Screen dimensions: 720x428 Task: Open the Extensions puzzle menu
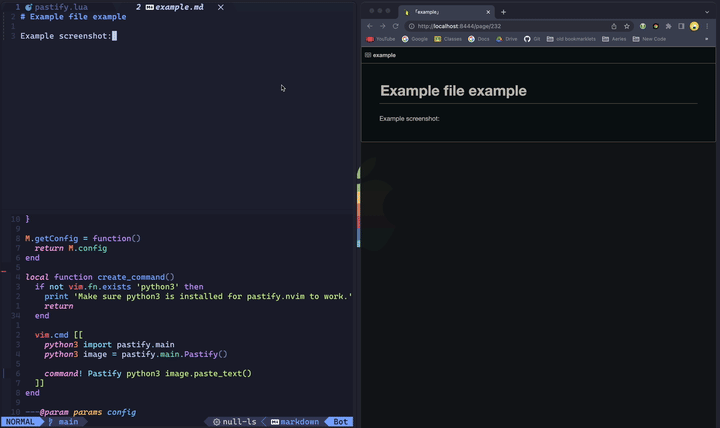[x=669, y=26]
